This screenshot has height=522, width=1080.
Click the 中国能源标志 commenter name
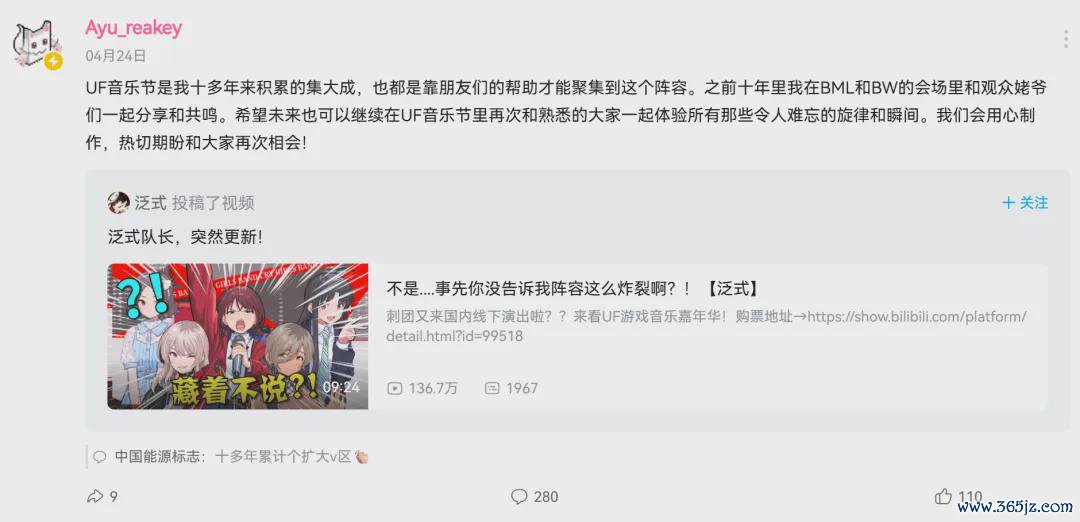(x=157, y=457)
